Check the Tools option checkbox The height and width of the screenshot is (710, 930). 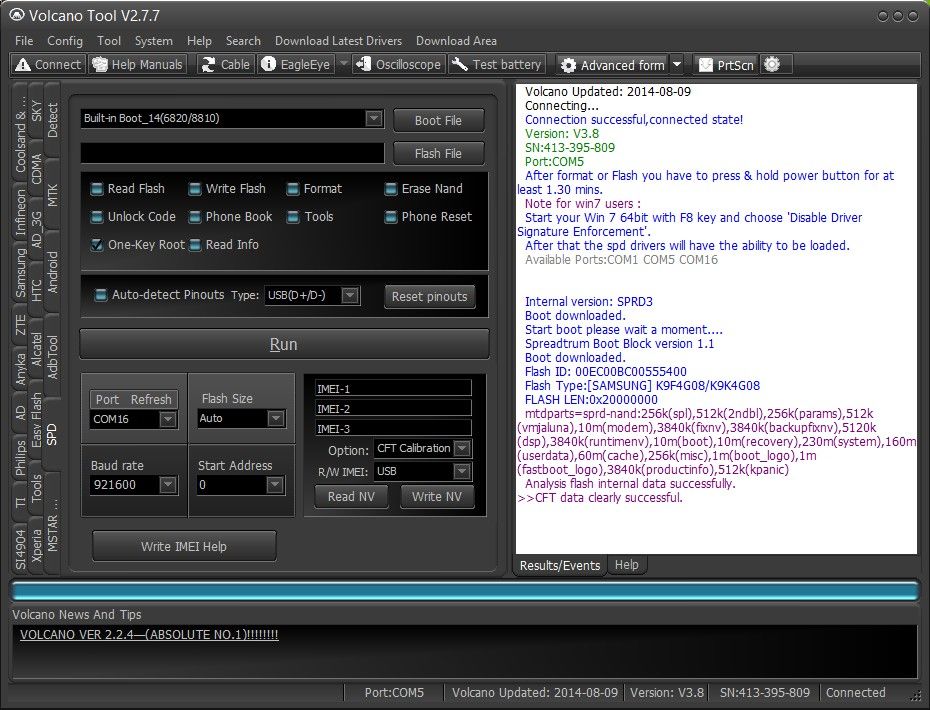pos(292,217)
